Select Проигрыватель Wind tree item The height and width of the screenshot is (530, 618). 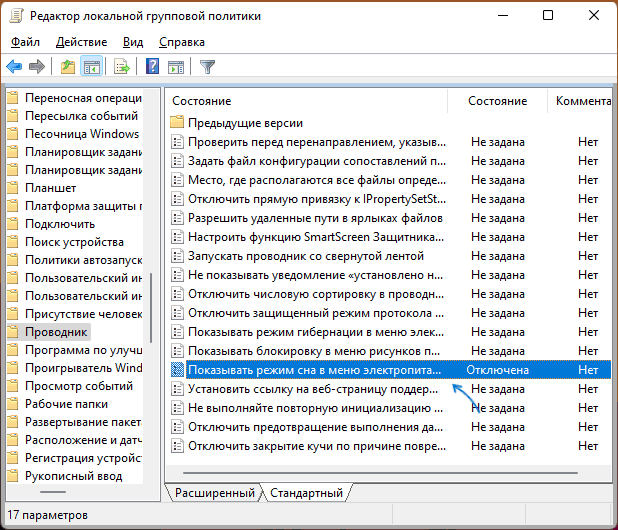coord(84,368)
